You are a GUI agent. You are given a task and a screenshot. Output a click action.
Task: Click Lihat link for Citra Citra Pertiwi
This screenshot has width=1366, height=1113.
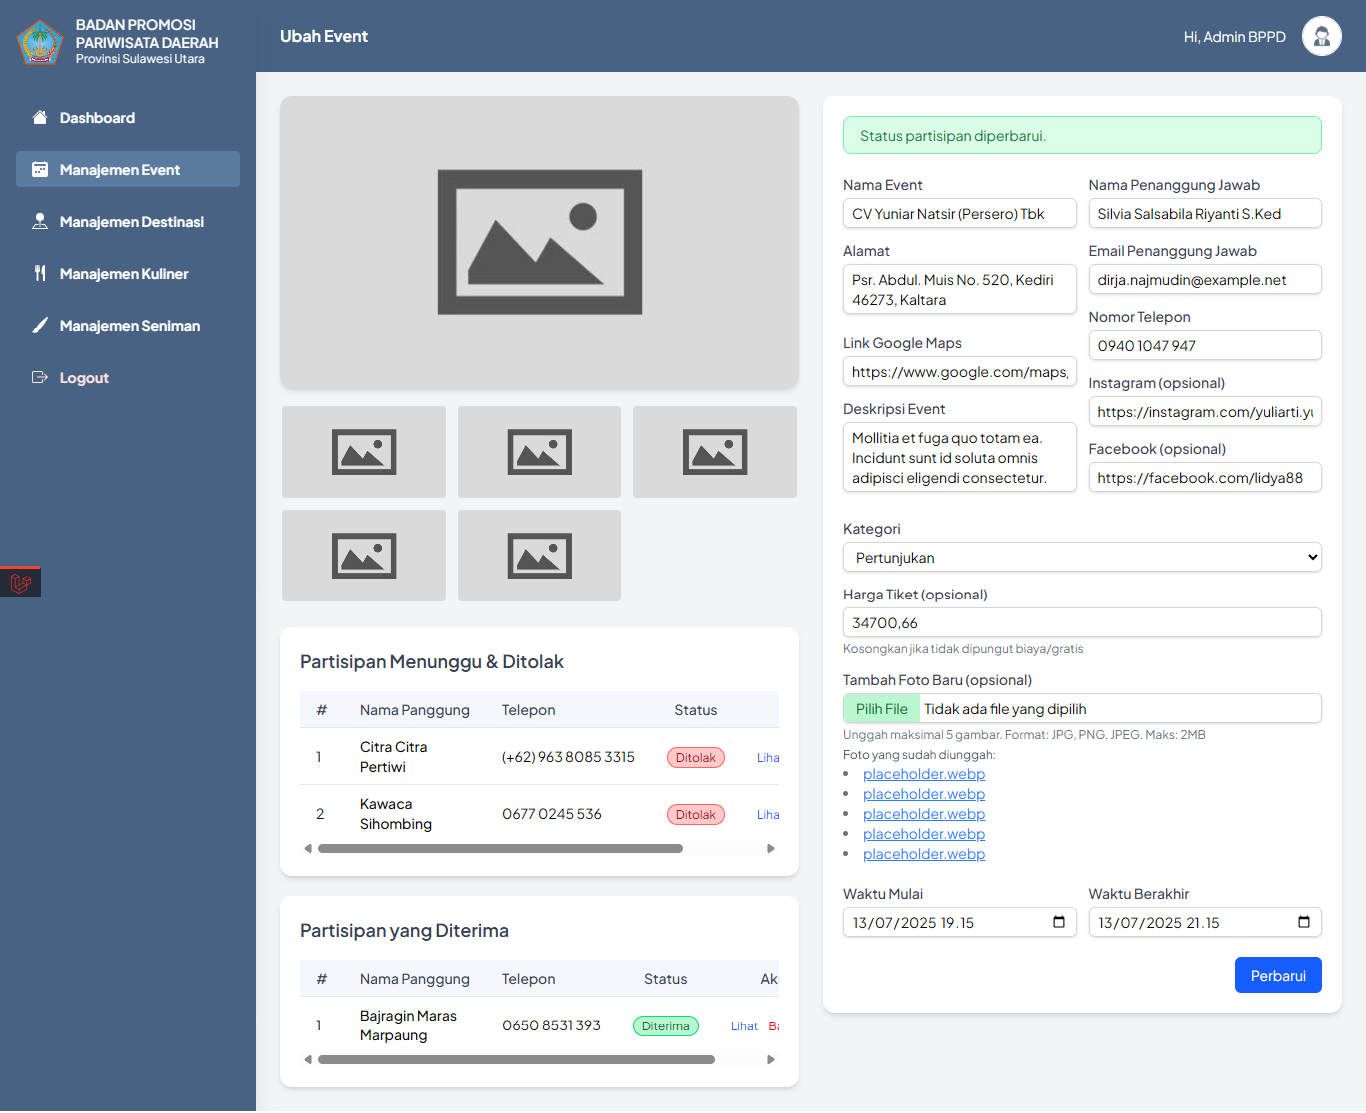(768, 758)
